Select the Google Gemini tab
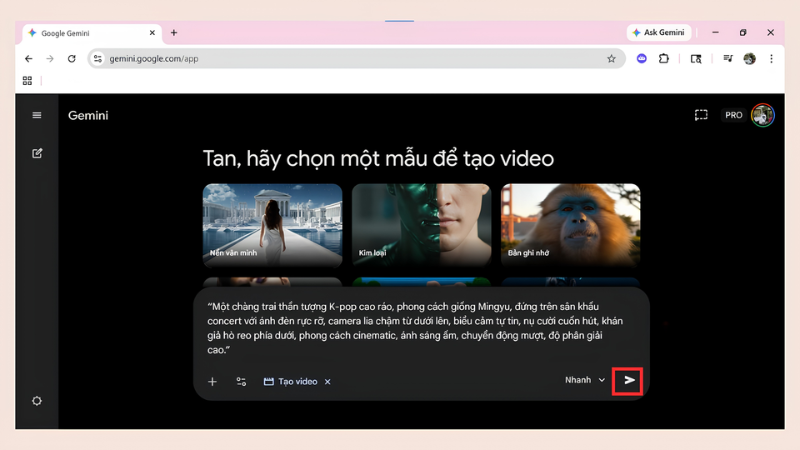 pos(92,33)
